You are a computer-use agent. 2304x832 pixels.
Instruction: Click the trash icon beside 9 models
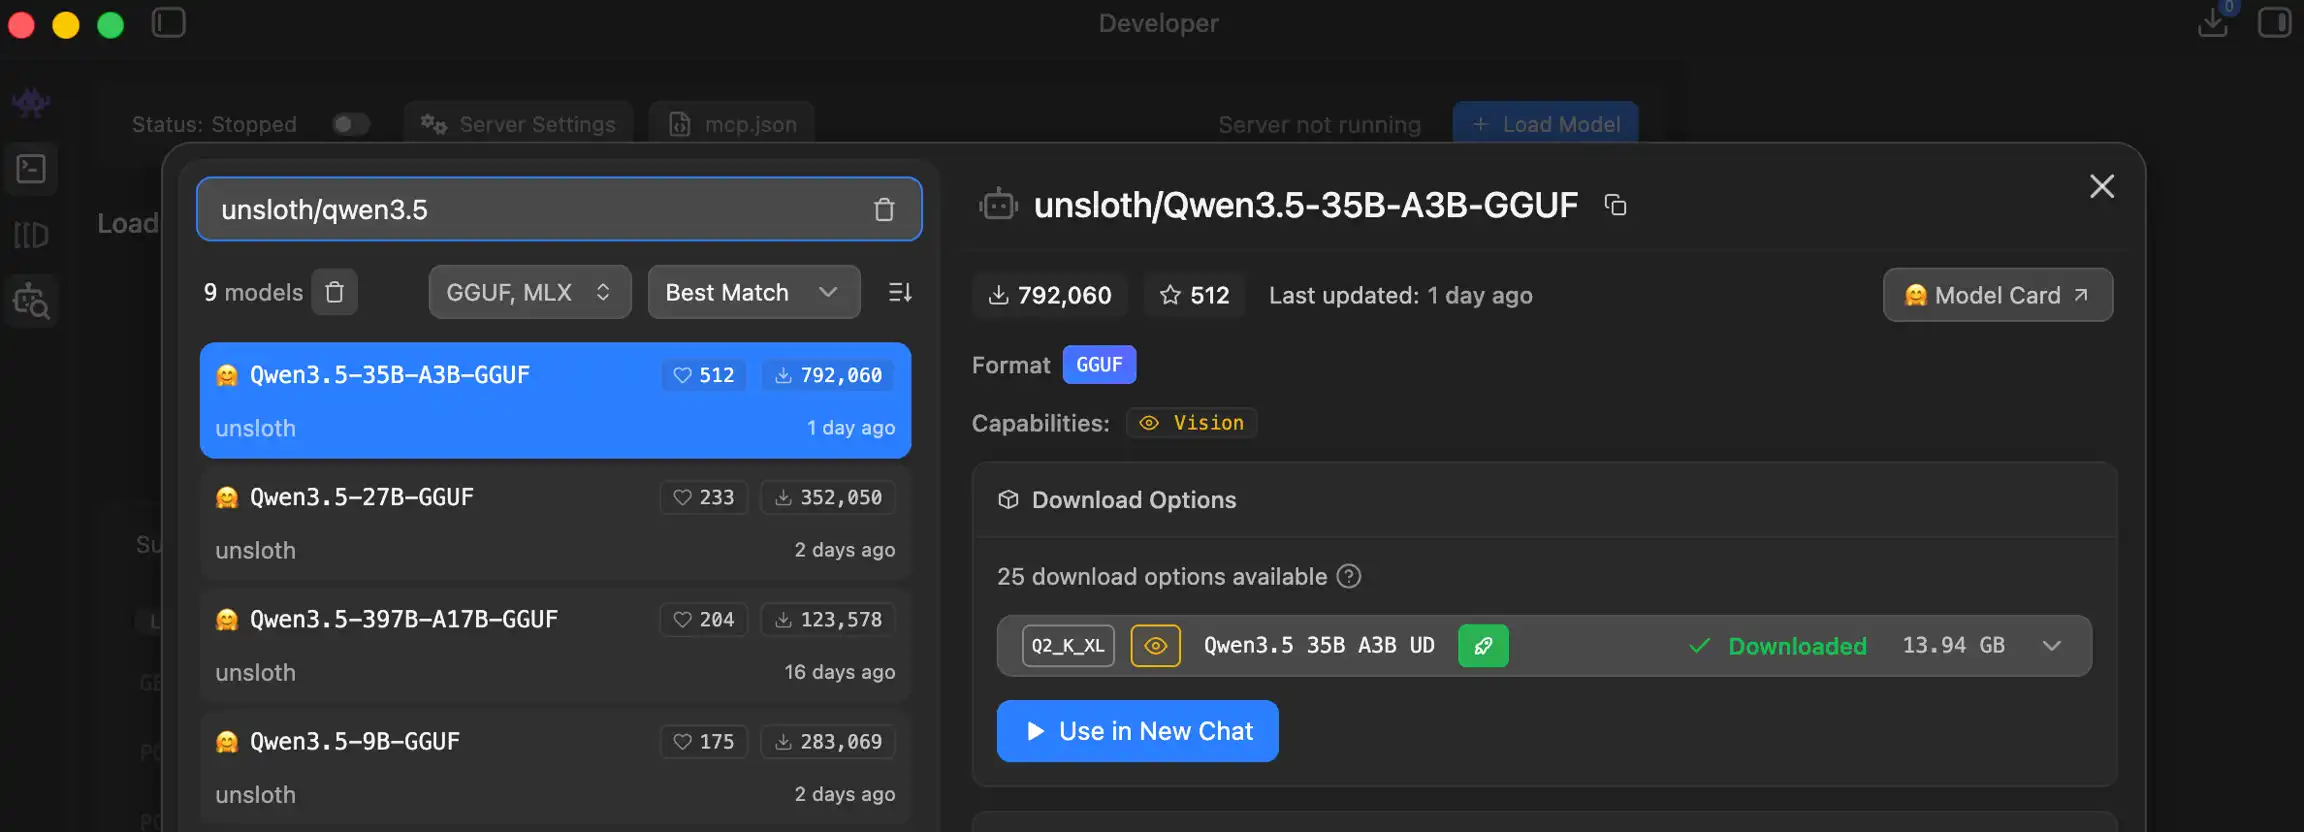coord(334,292)
